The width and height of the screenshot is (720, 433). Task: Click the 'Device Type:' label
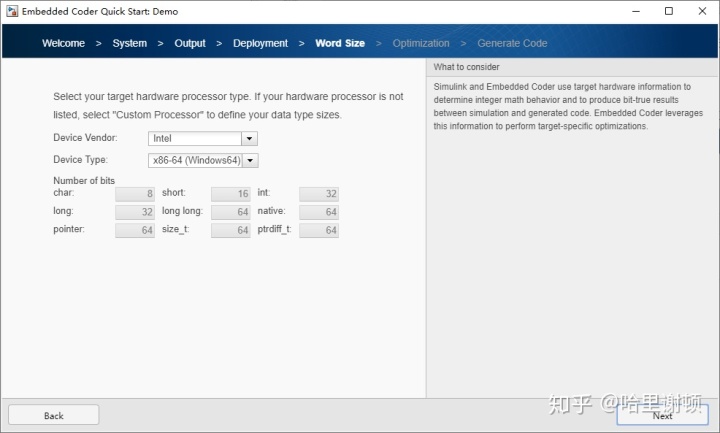click(x=80, y=159)
